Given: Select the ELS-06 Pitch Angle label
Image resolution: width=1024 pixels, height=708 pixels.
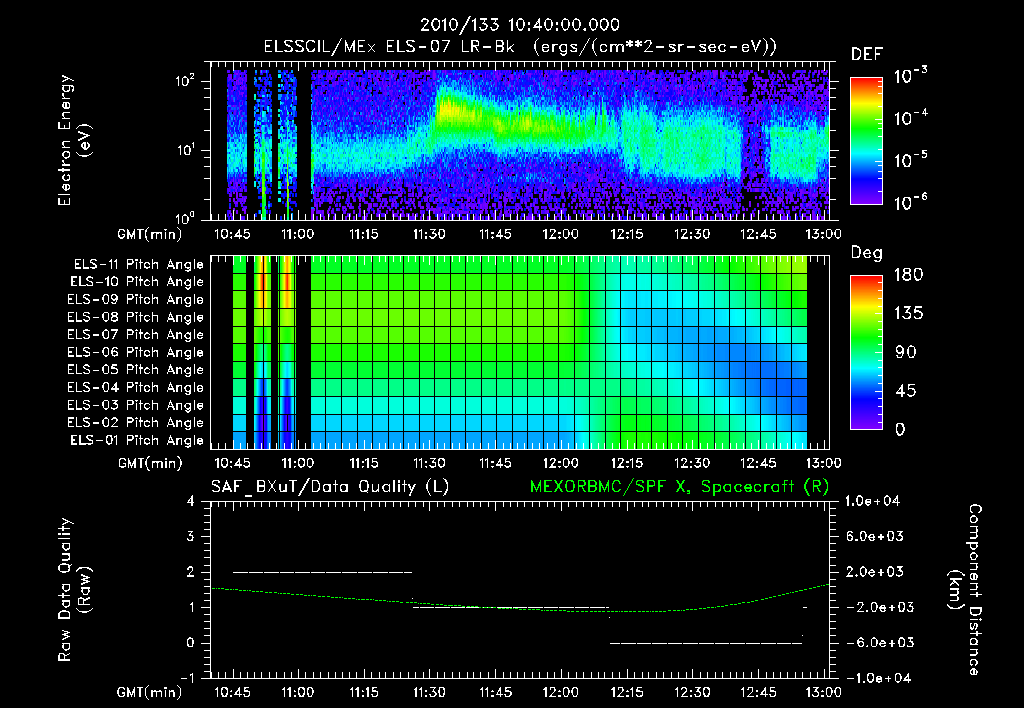Looking at the screenshot, I should 136,352.
